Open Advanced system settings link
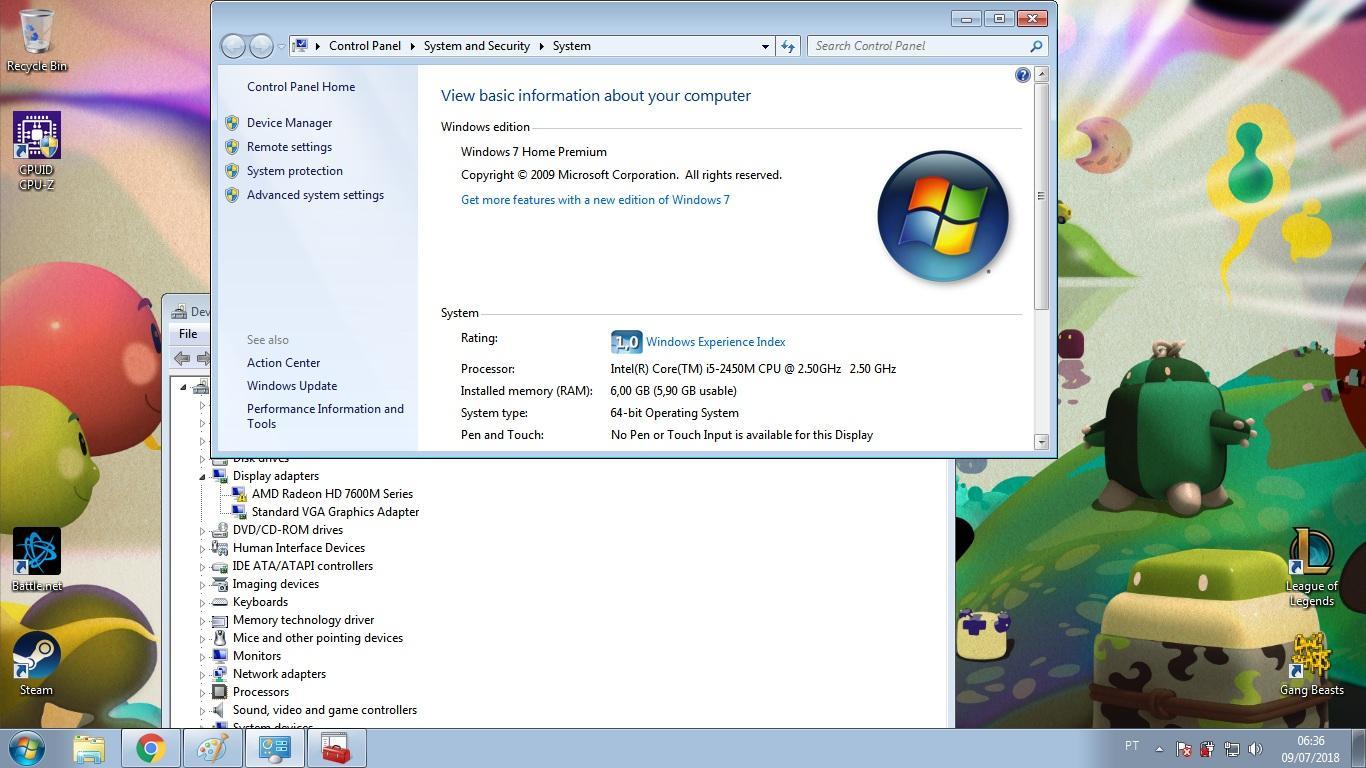The width and height of the screenshot is (1366, 768). tap(315, 195)
